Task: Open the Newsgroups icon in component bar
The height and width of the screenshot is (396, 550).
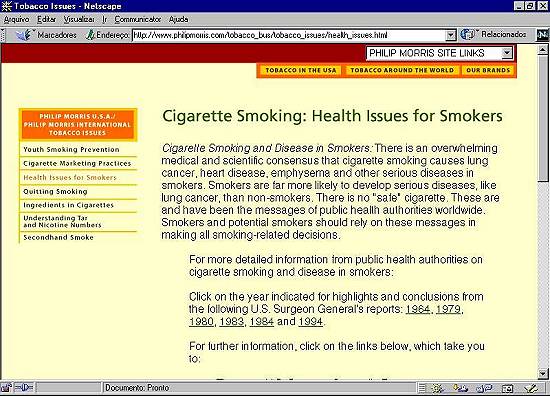Action: point(484,388)
